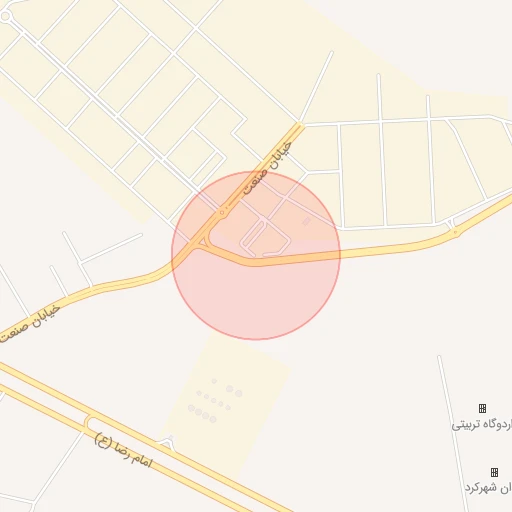The width and height of the screenshot is (512, 512).
Task: Click the red circle's bottom edge outline
Action: [x=256, y=339]
